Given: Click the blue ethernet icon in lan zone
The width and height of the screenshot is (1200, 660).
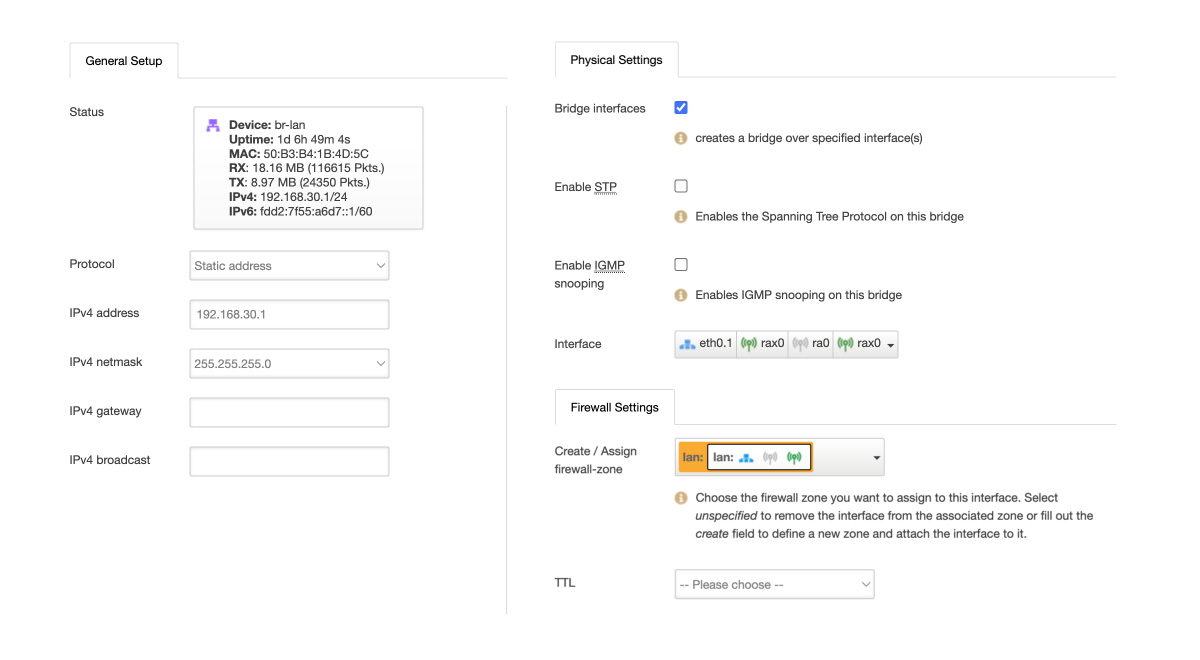Looking at the screenshot, I should (x=746, y=458).
